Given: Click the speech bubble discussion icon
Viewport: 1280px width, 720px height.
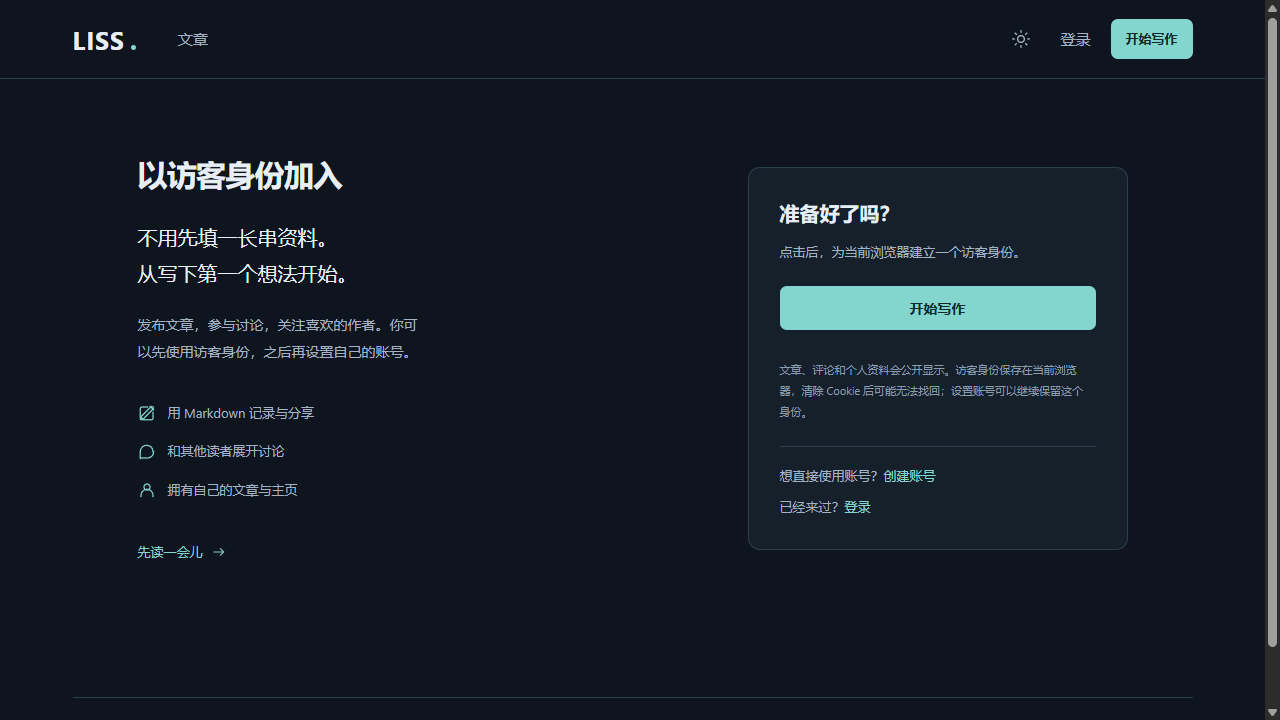Looking at the screenshot, I should [x=147, y=452].
